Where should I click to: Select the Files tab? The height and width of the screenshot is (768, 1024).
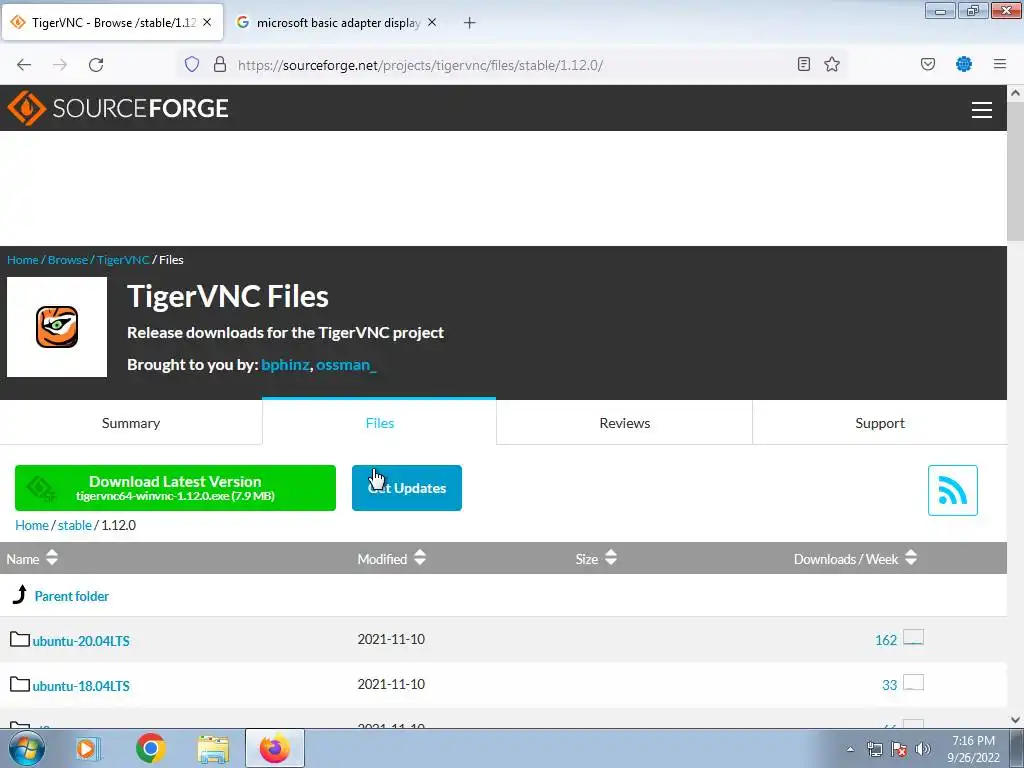point(379,423)
